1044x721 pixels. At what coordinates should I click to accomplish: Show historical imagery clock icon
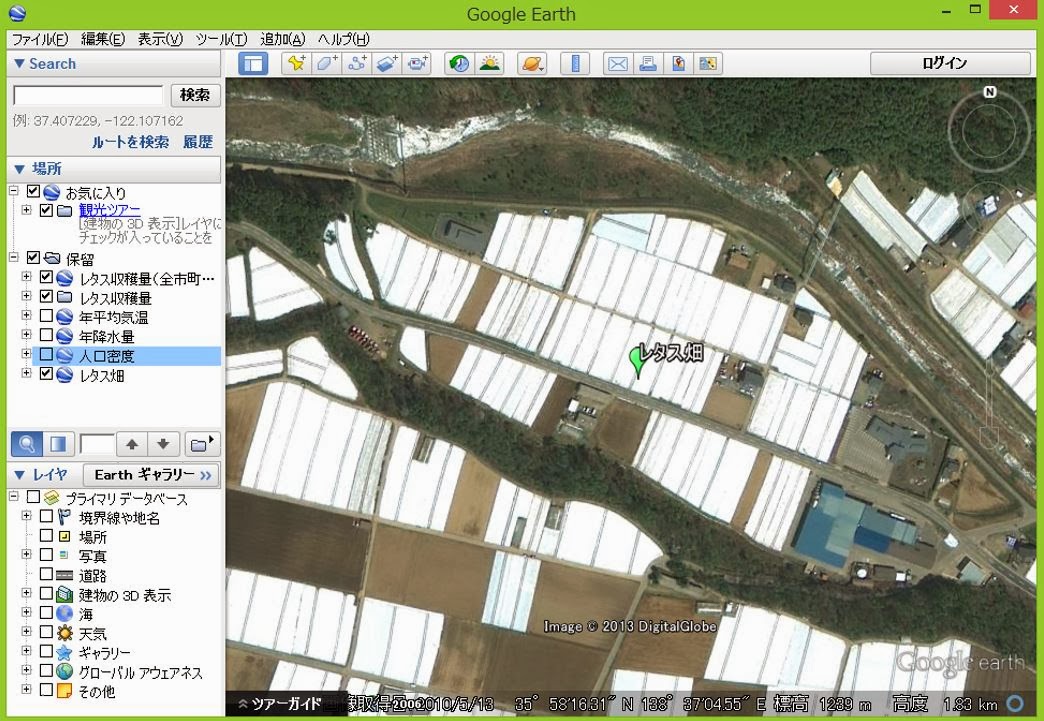point(459,64)
